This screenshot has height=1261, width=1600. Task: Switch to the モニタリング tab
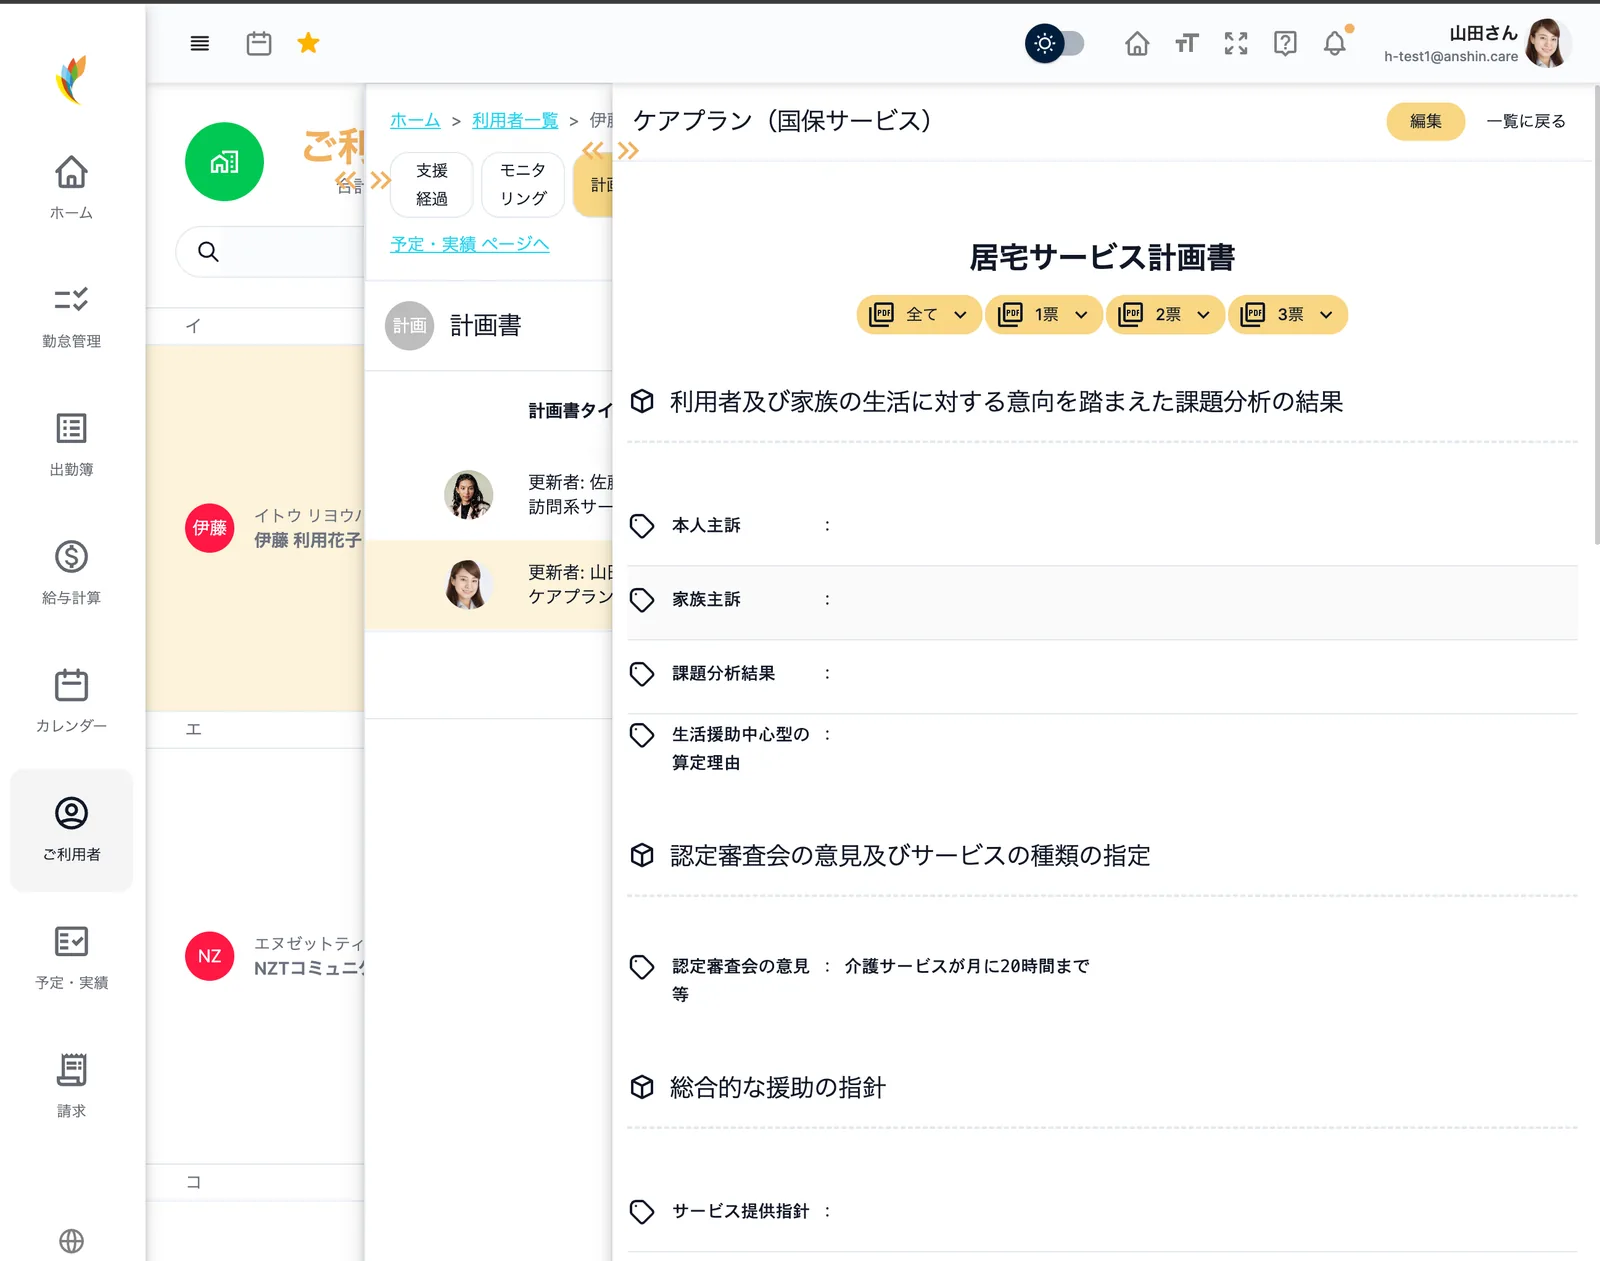pyautogui.click(x=523, y=185)
